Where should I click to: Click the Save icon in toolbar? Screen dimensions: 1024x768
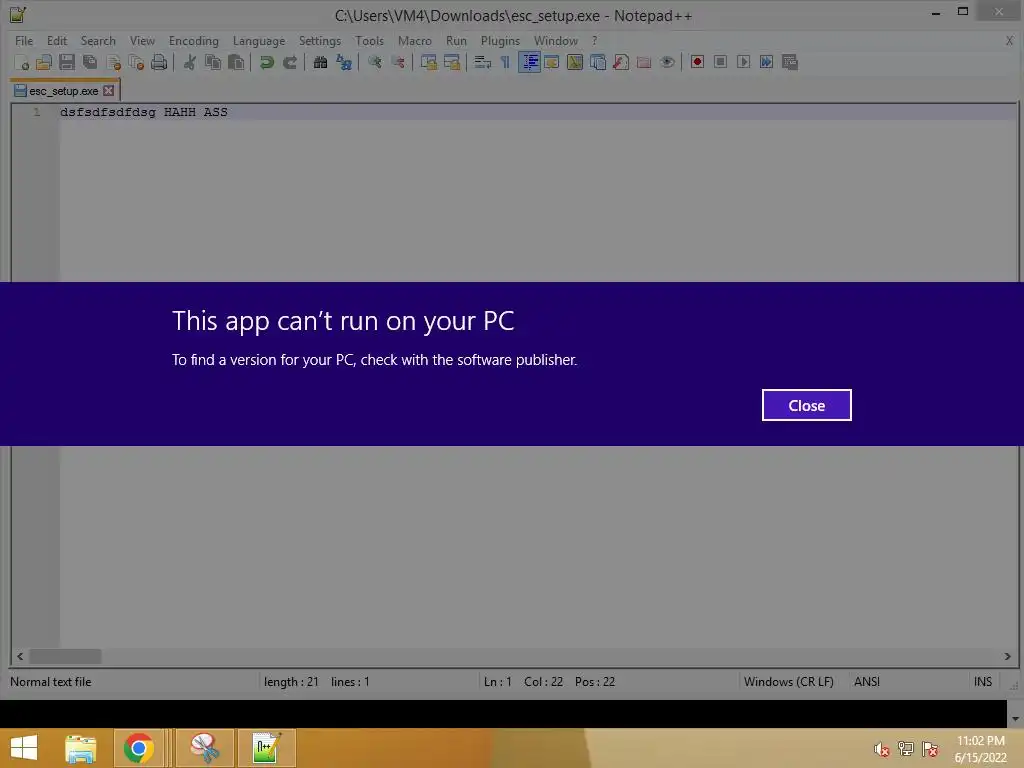pos(67,62)
